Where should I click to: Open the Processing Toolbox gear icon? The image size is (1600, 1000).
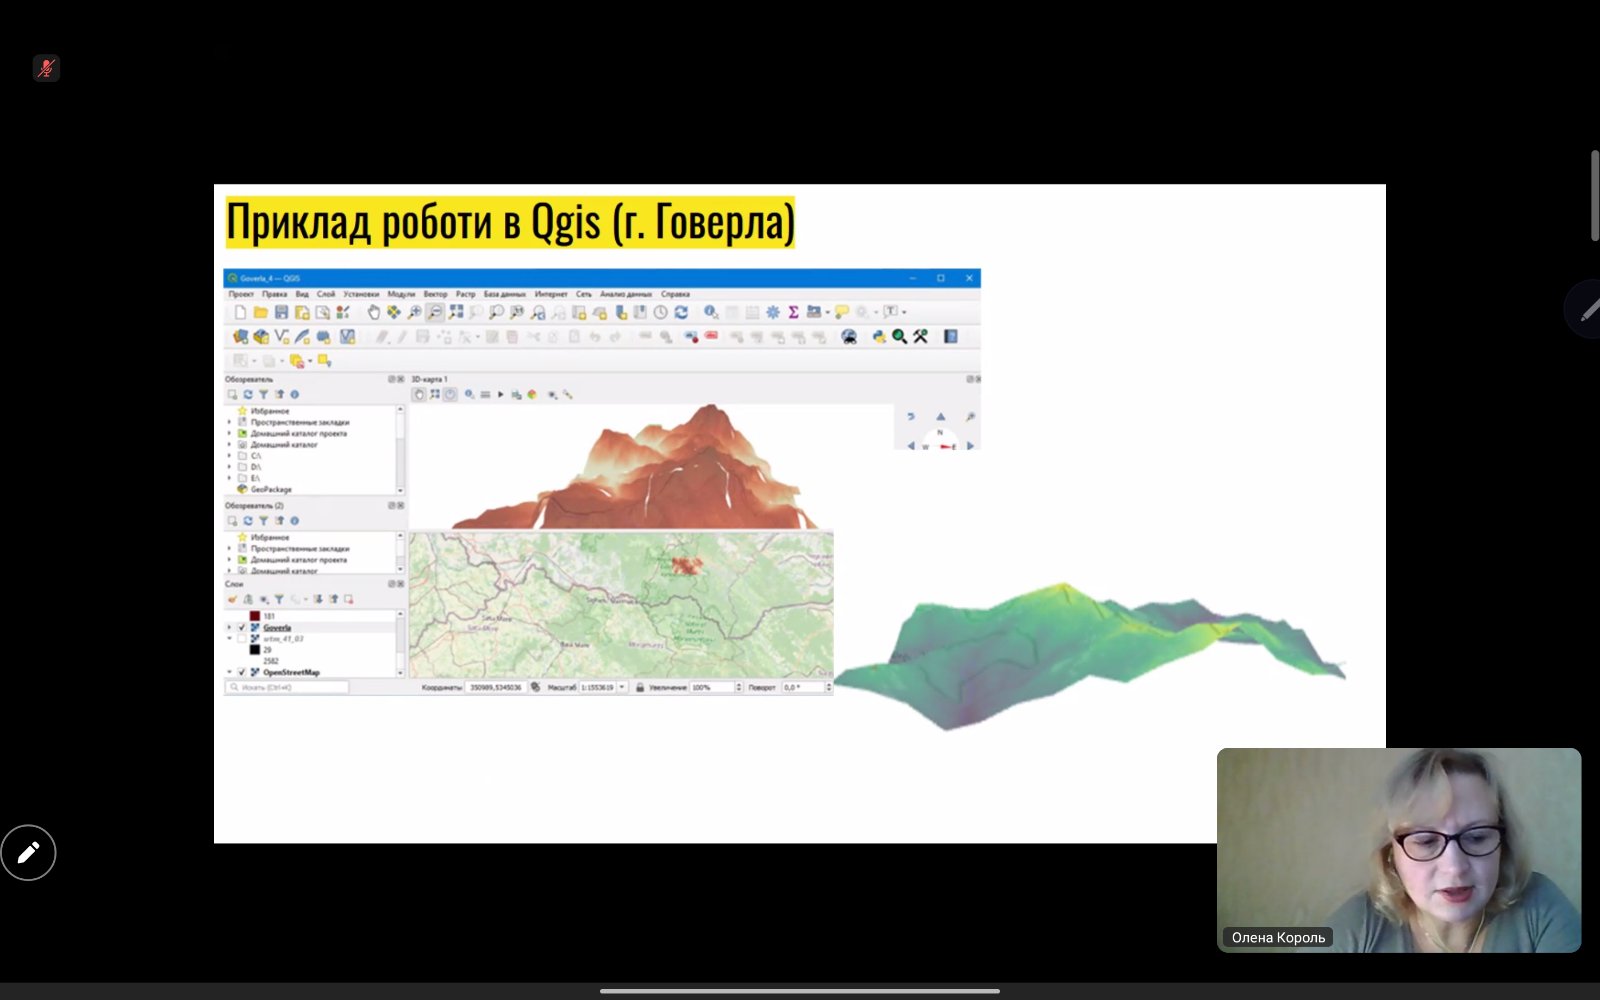pos(772,313)
